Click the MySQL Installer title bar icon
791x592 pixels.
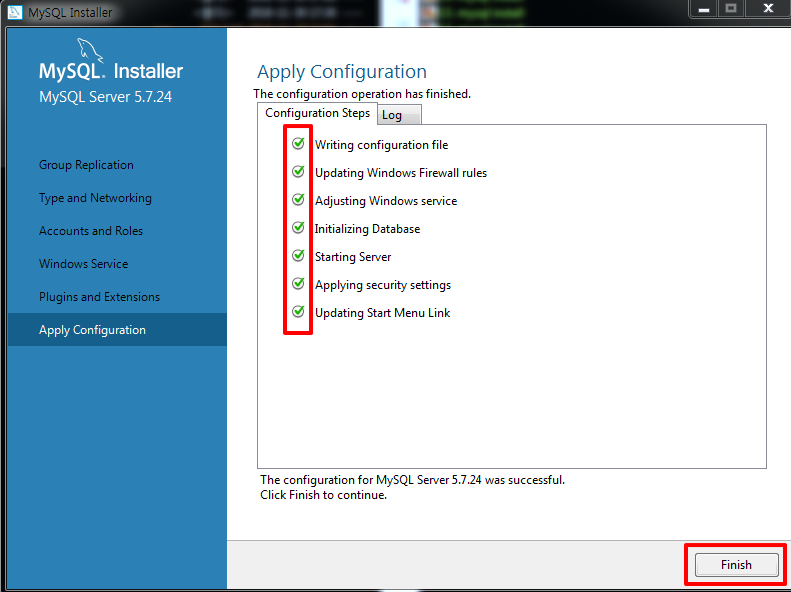pyautogui.click(x=15, y=12)
